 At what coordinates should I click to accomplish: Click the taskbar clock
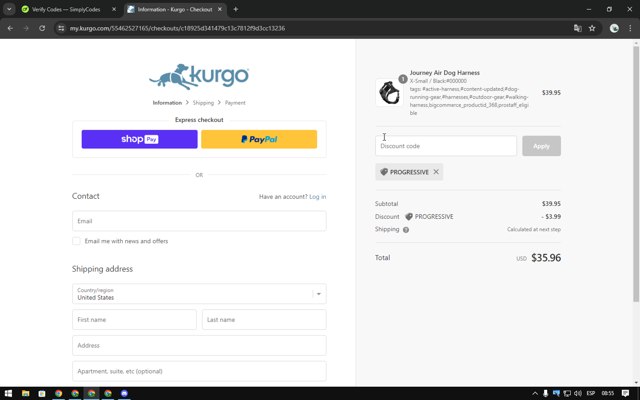coord(607,393)
